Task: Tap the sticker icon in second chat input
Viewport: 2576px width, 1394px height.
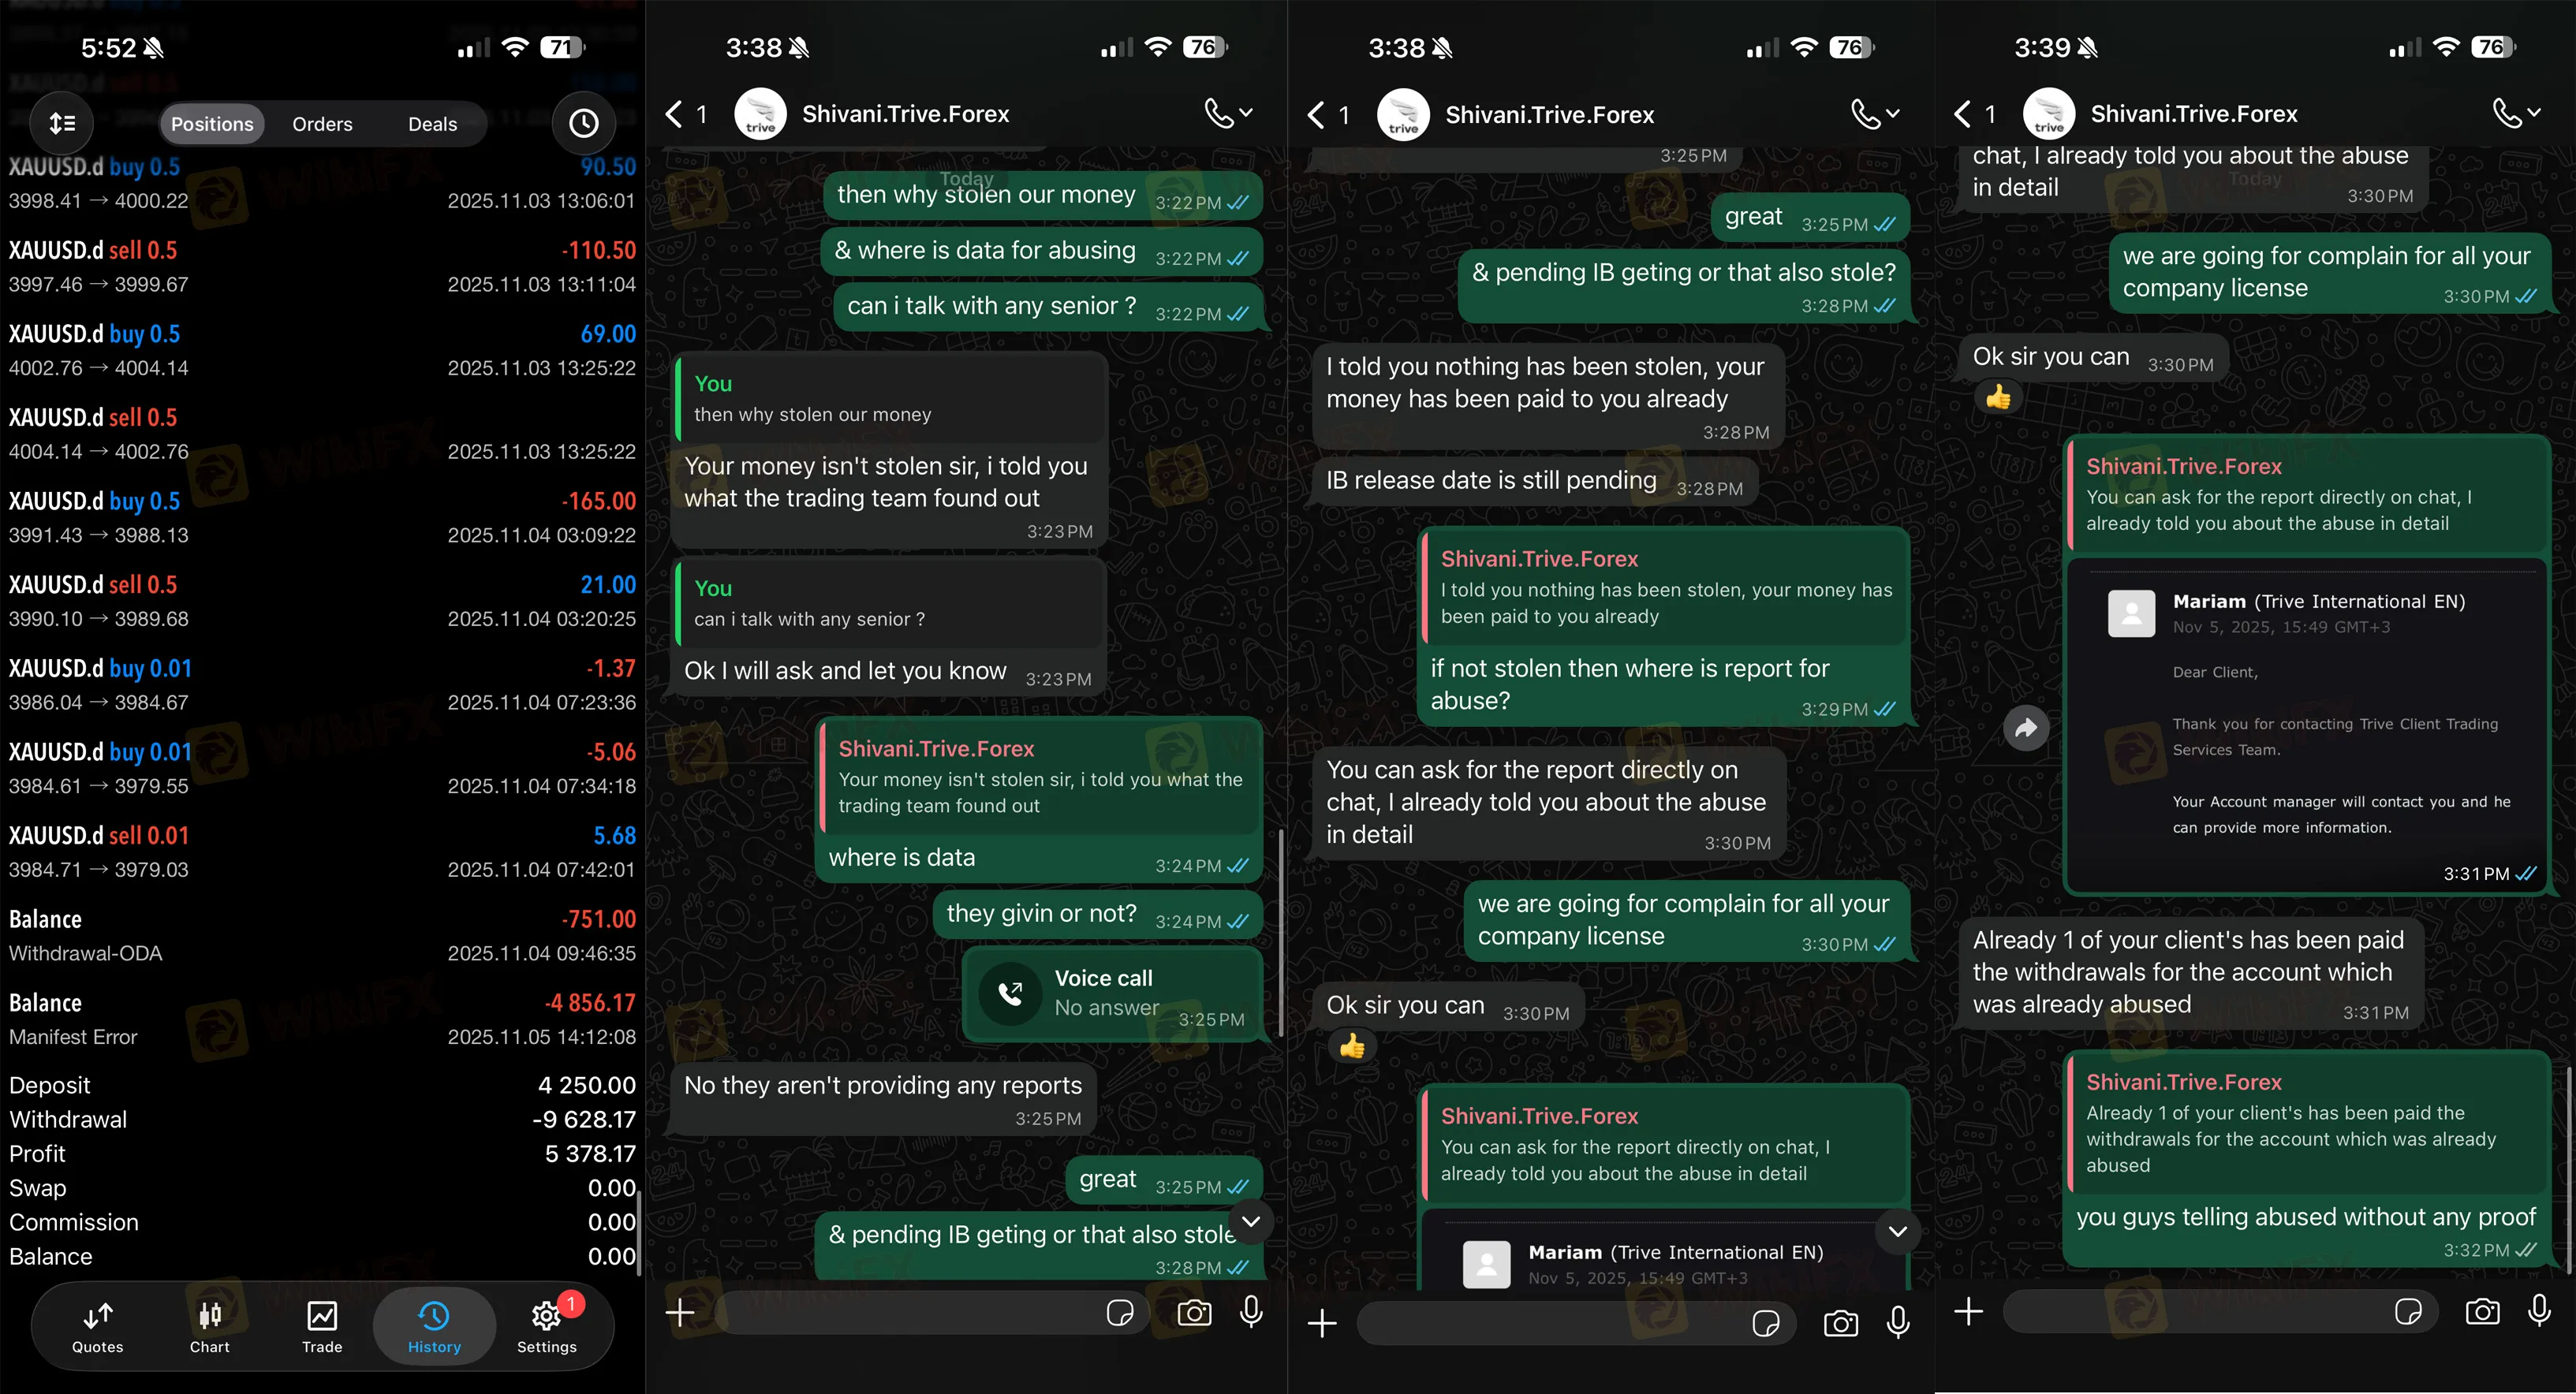Action: [1766, 1324]
